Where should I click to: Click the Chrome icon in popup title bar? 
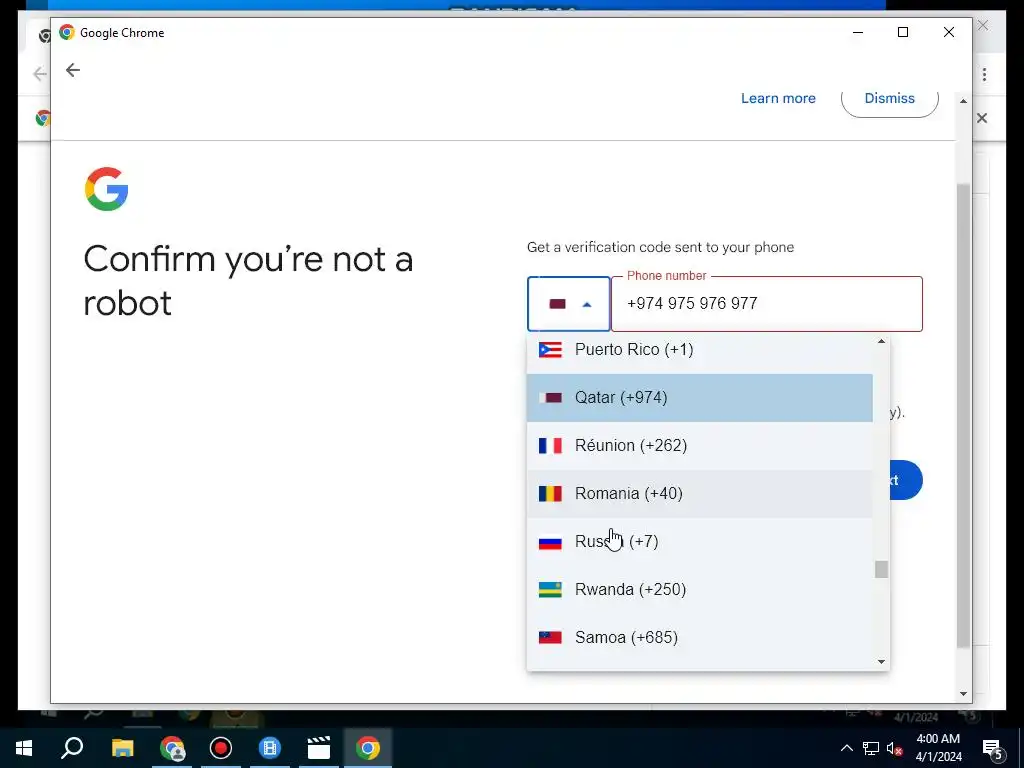[67, 32]
